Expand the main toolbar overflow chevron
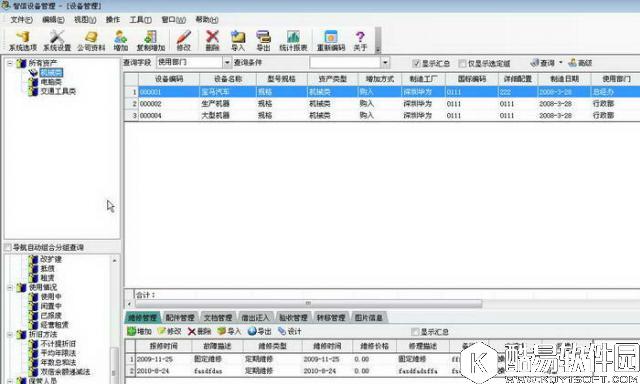 pos(378,40)
